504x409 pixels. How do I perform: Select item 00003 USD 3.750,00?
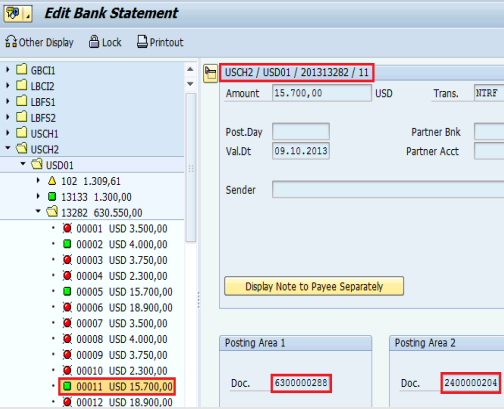pyautogui.click(x=122, y=260)
